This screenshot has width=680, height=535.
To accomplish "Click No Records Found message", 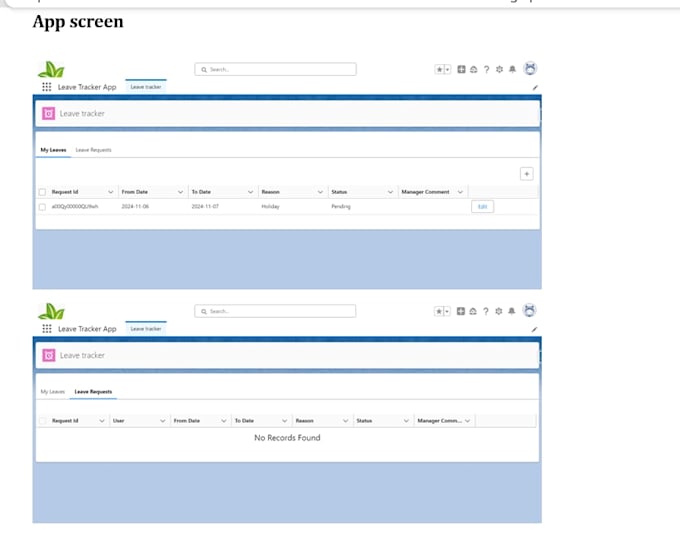I will click(287, 438).
